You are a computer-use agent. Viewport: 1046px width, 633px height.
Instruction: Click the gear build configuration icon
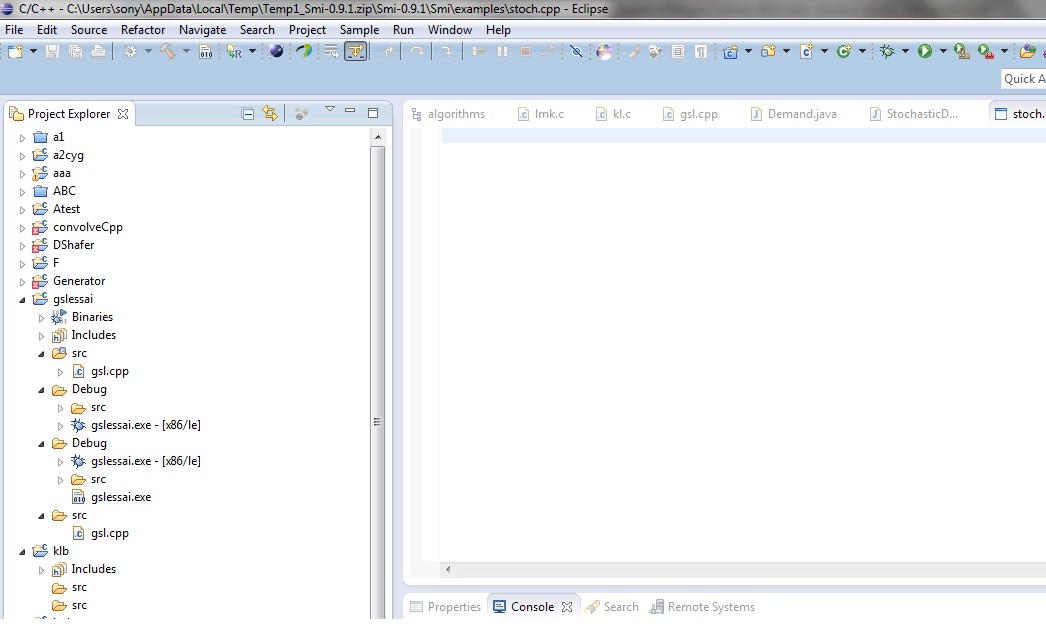(x=130, y=51)
